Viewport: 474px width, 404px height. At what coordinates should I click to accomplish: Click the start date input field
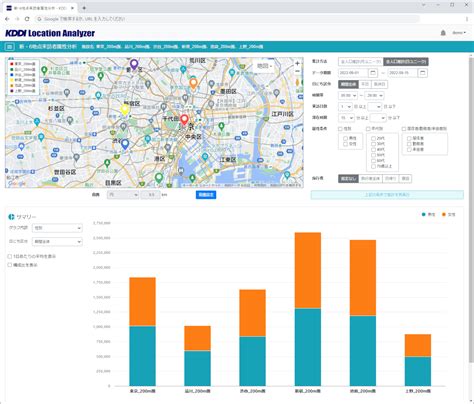pyautogui.click(x=353, y=73)
